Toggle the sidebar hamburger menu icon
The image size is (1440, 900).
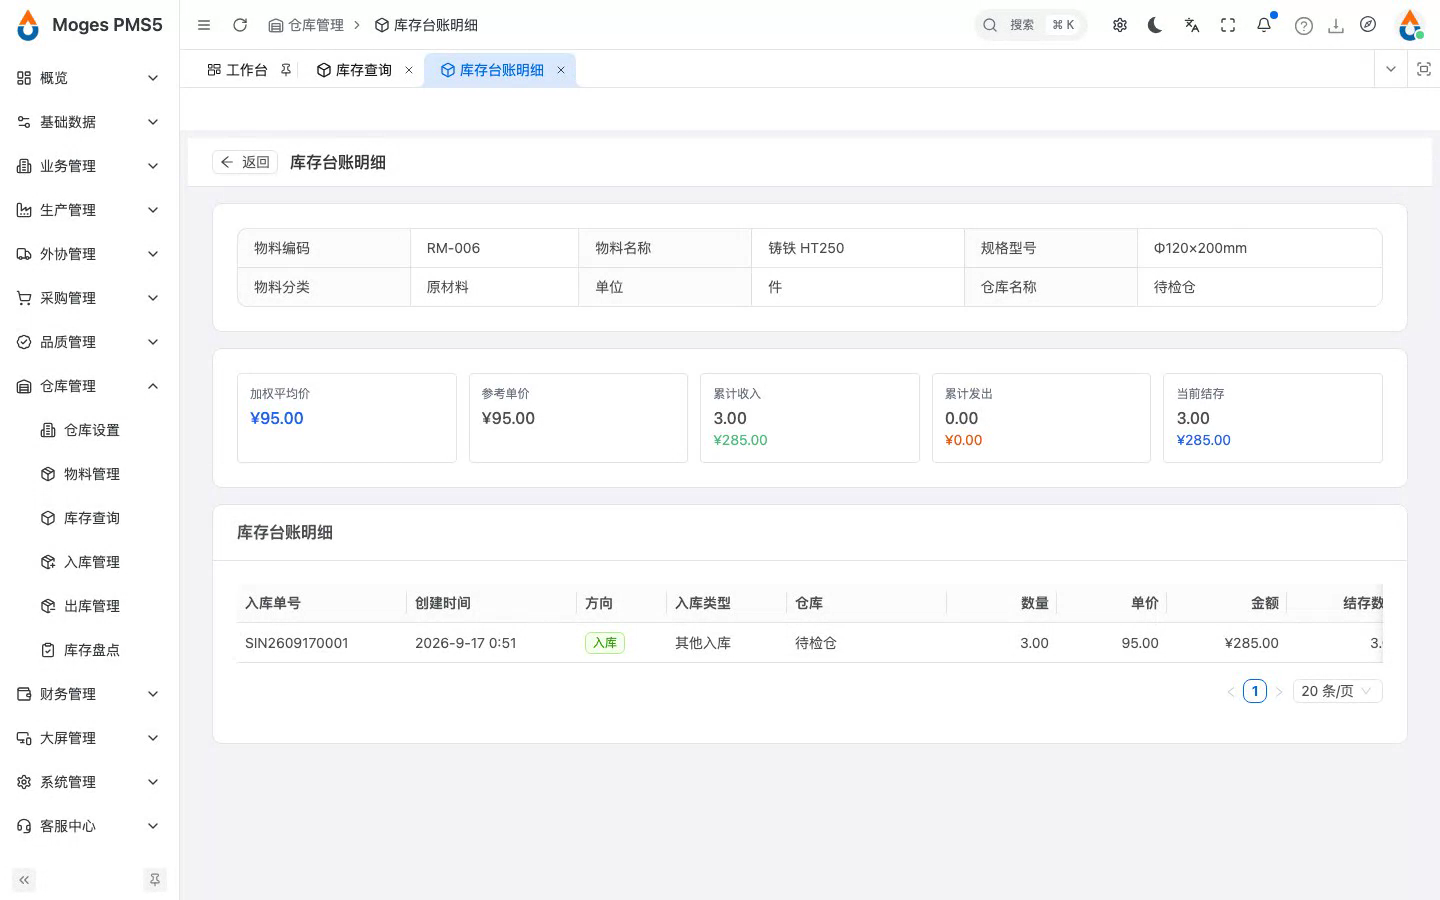[204, 25]
